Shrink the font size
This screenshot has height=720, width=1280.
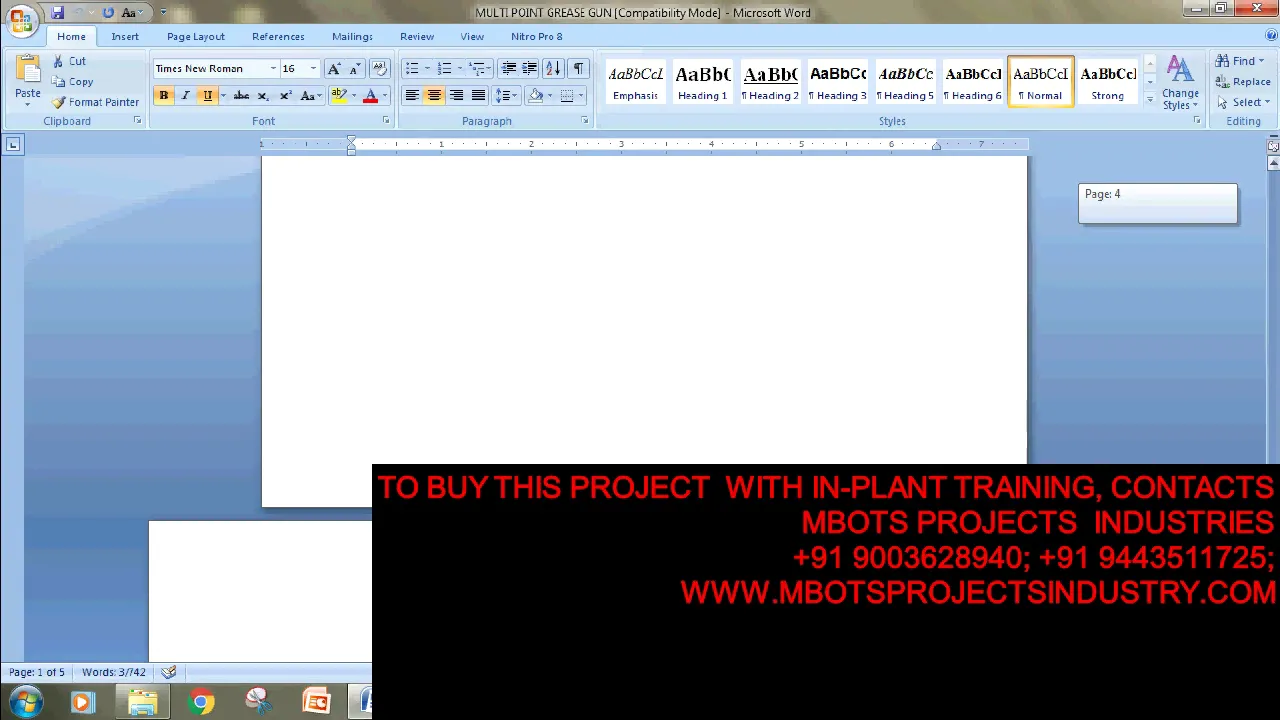[354, 69]
